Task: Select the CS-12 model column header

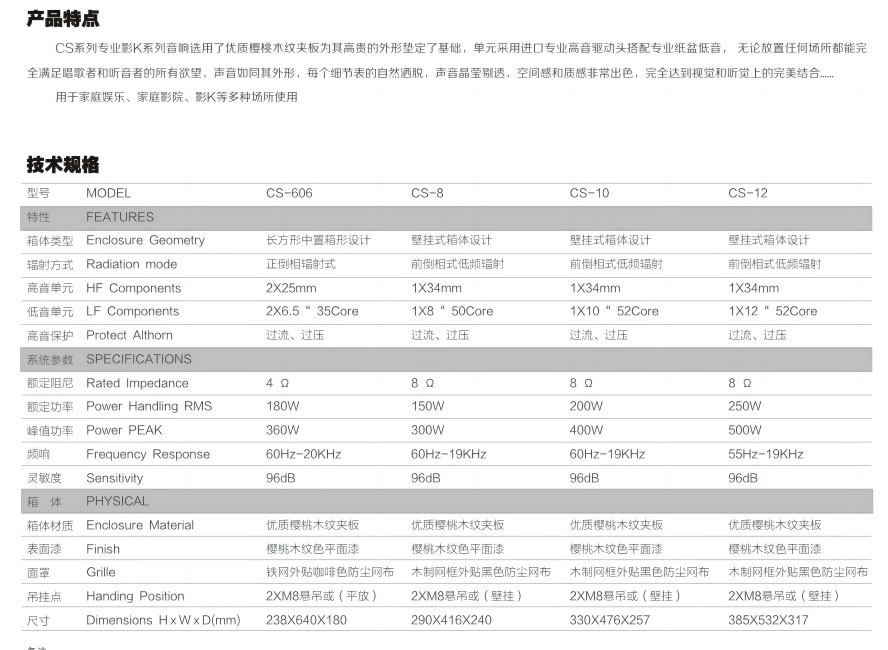Action: coord(748,193)
